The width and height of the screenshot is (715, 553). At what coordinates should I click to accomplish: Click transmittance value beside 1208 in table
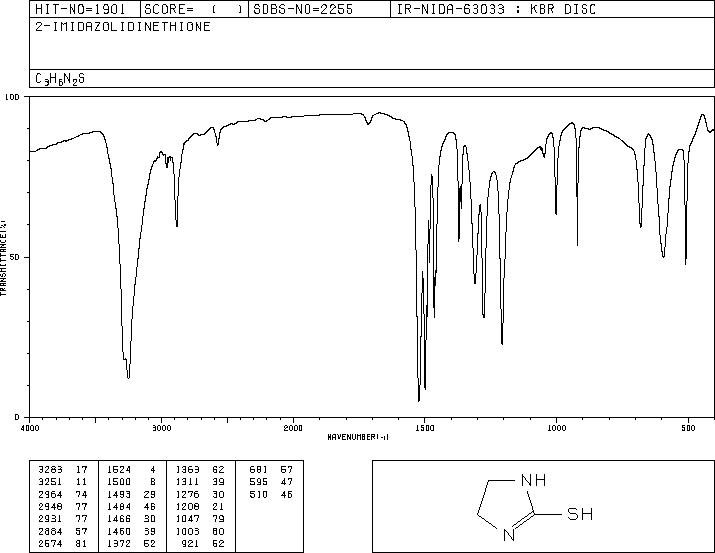click(x=219, y=506)
